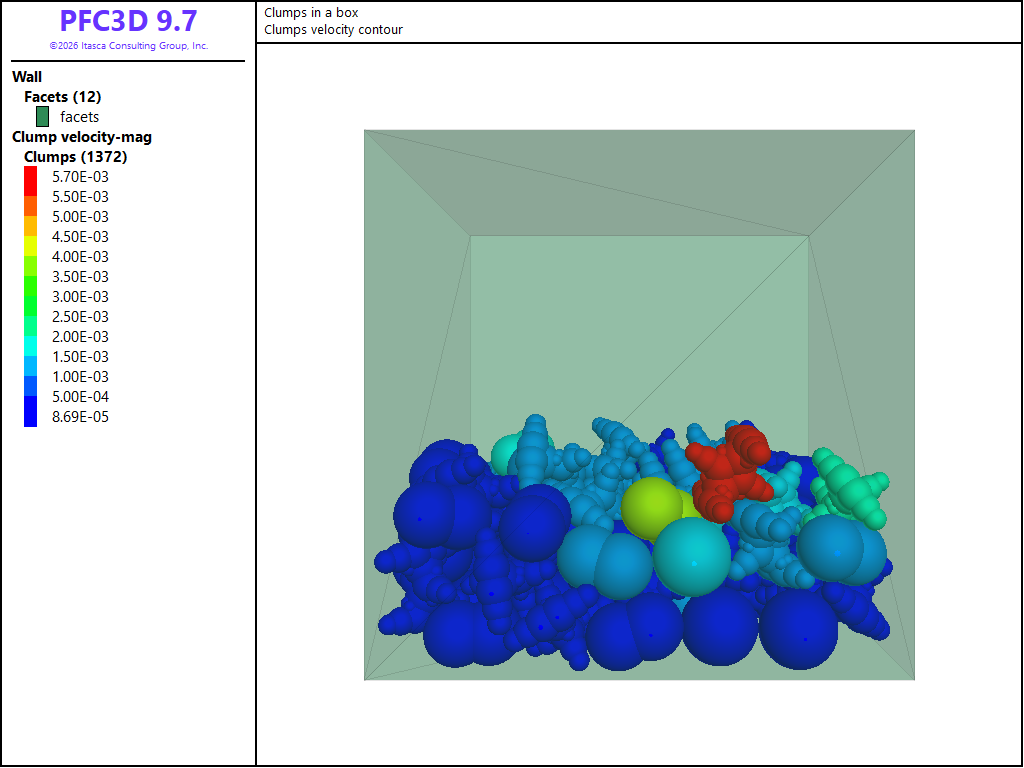The image size is (1024, 768).
Task: Click the green spiky clump near right wall
Action: coord(847,487)
